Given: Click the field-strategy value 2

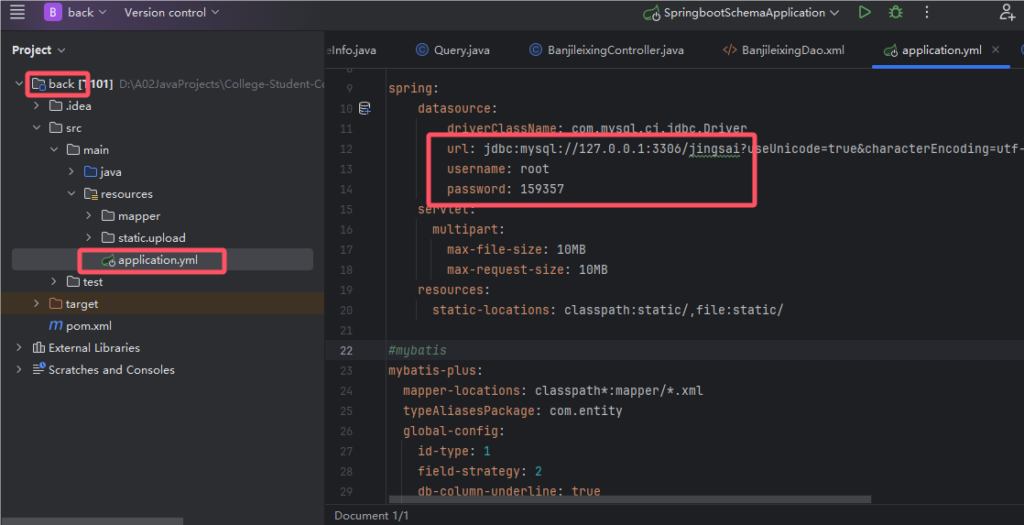Looking at the screenshot, I should click(x=538, y=471).
